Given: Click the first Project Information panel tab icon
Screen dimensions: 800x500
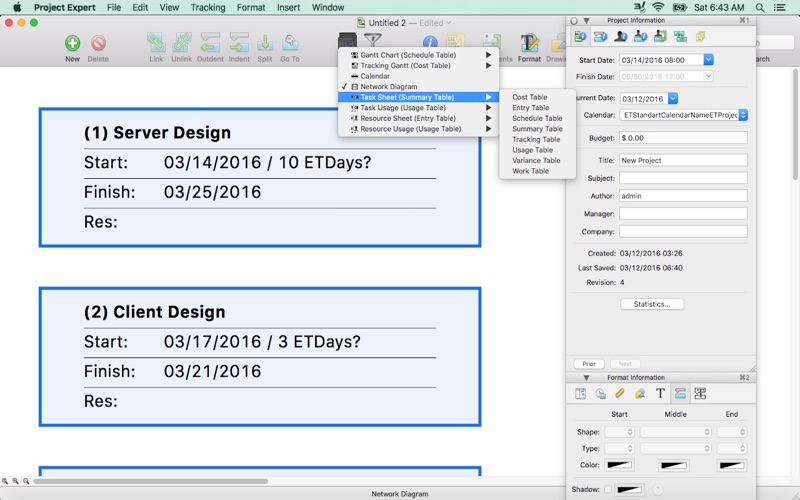Looking at the screenshot, I should coord(581,37).
